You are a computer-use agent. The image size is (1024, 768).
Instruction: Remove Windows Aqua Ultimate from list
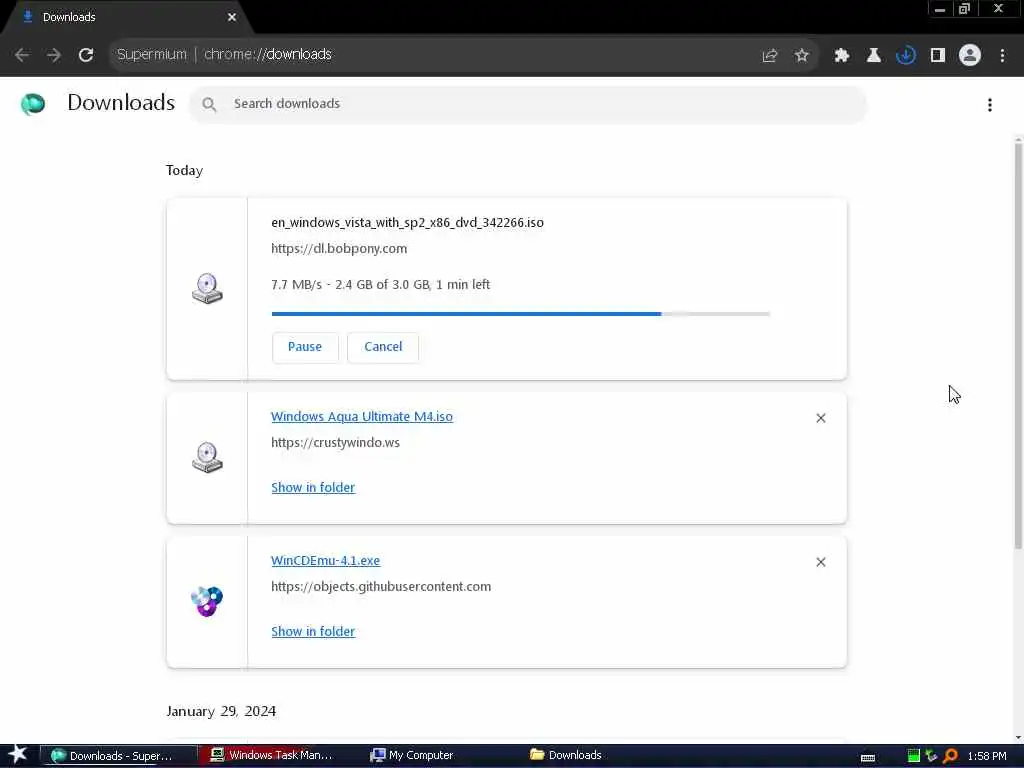(x=821, y=418)
